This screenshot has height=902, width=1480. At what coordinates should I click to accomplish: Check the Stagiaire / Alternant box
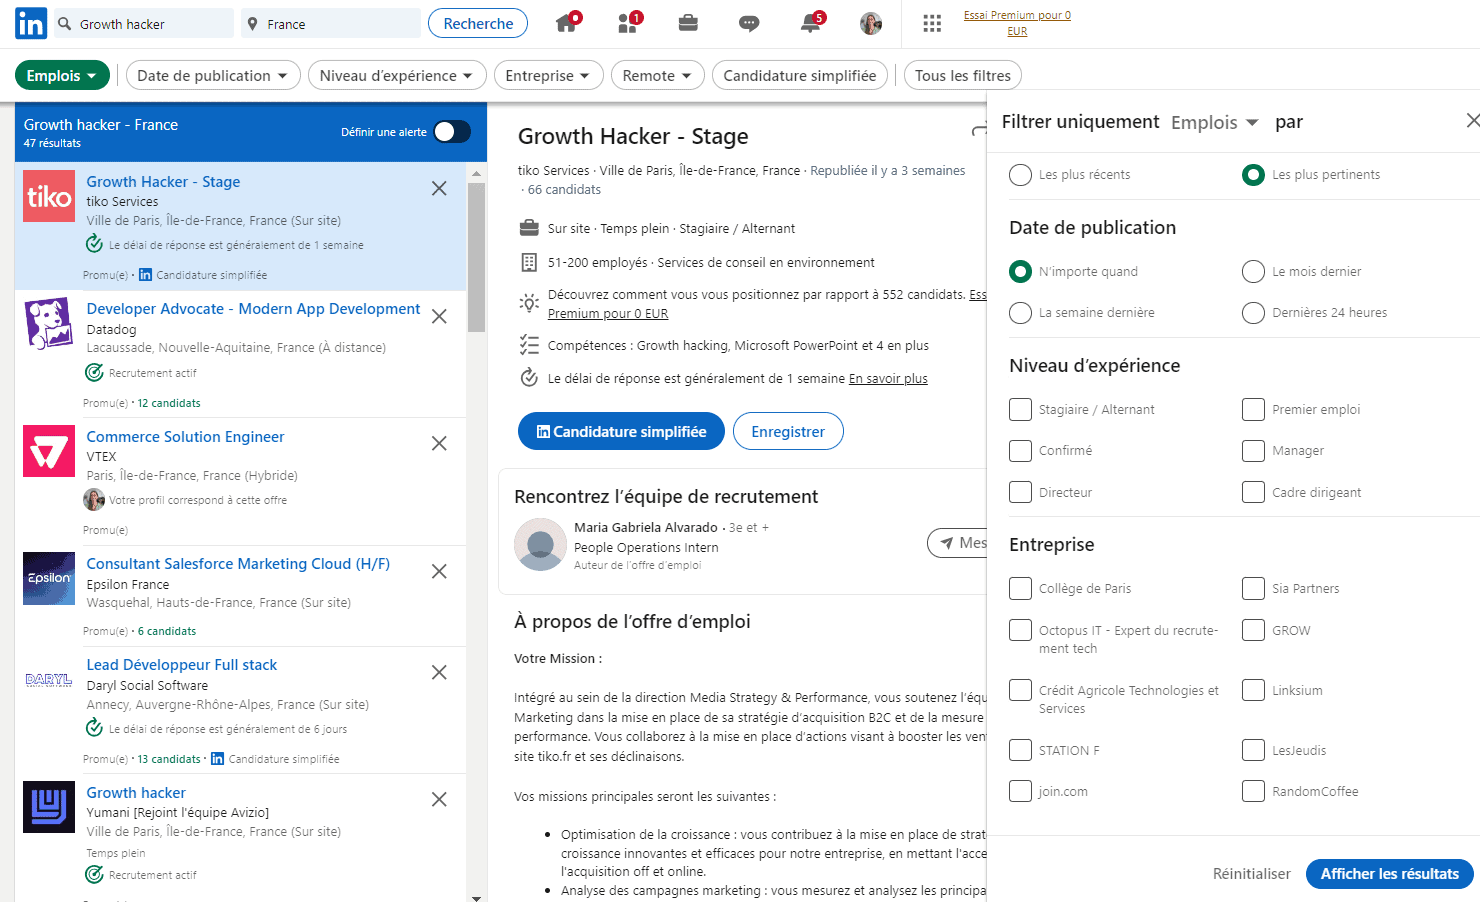pyautogui.click(x=1020, y=410)
